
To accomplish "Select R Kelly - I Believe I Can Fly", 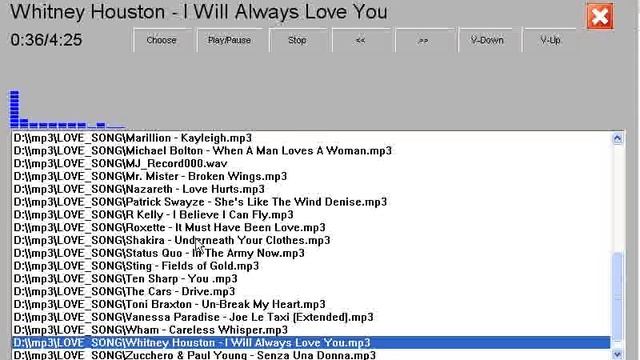I will 311,215.
